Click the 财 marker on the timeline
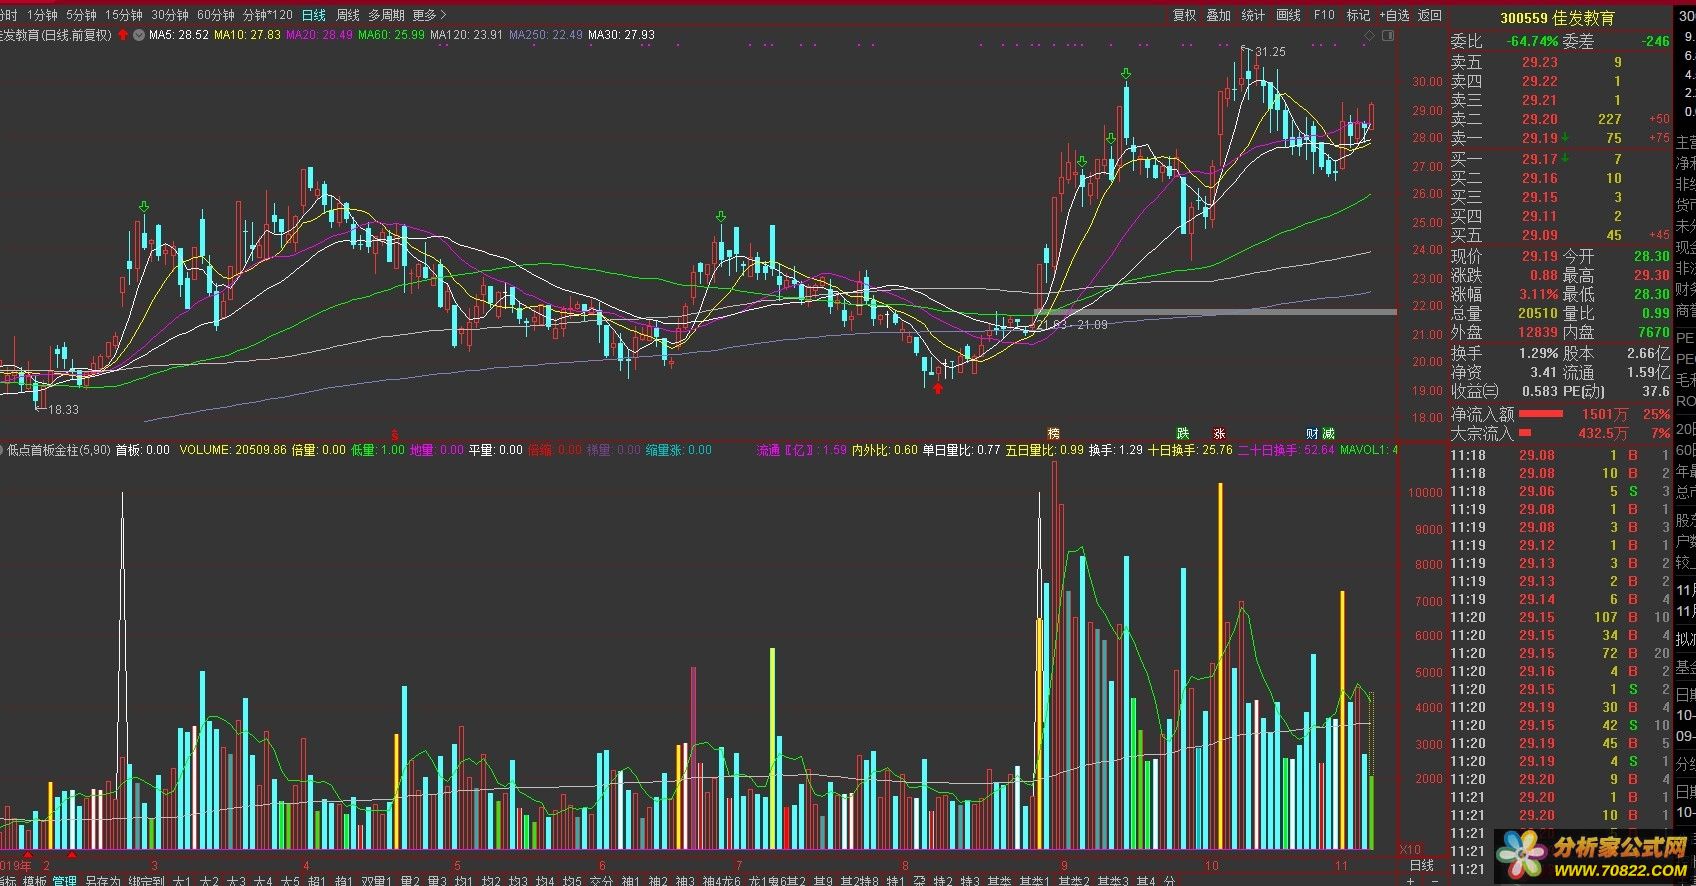1696x886 pixels. point(1312,433)
